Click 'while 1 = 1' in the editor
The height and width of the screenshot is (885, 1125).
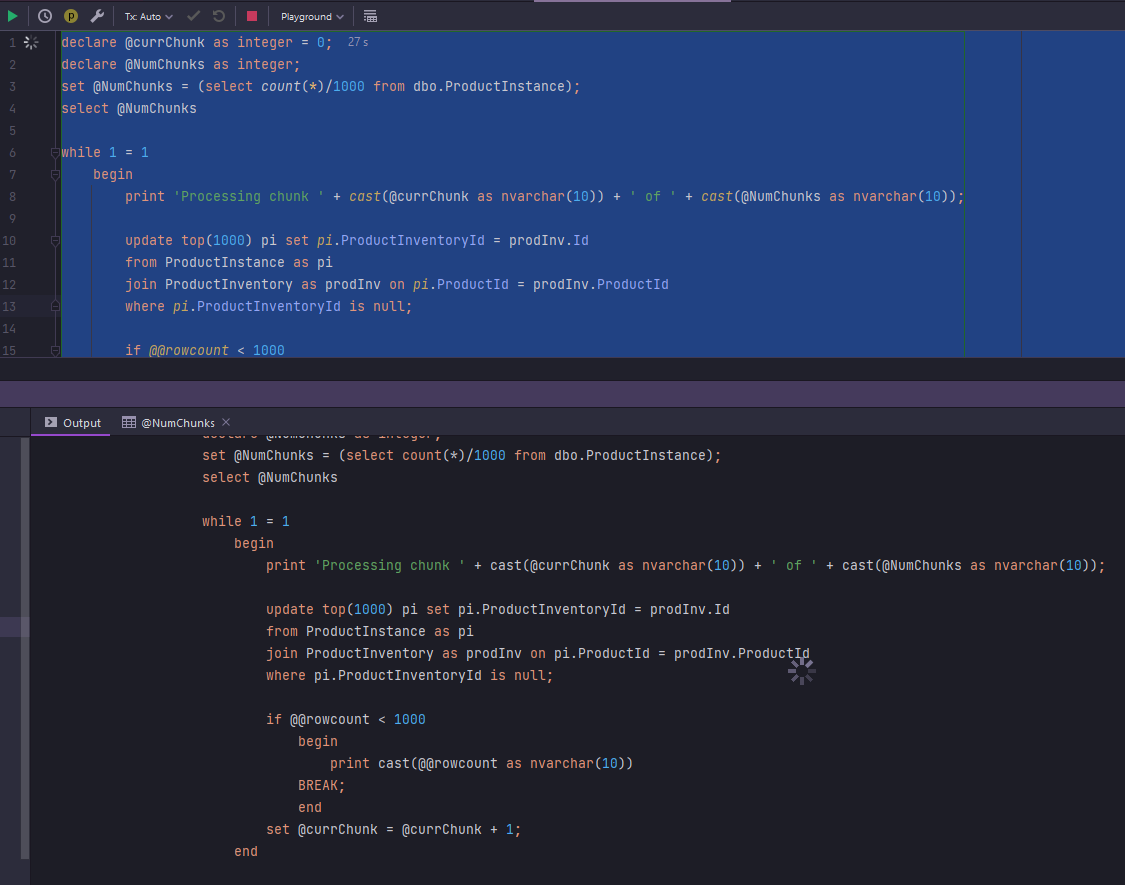click(x=105, y=152)
